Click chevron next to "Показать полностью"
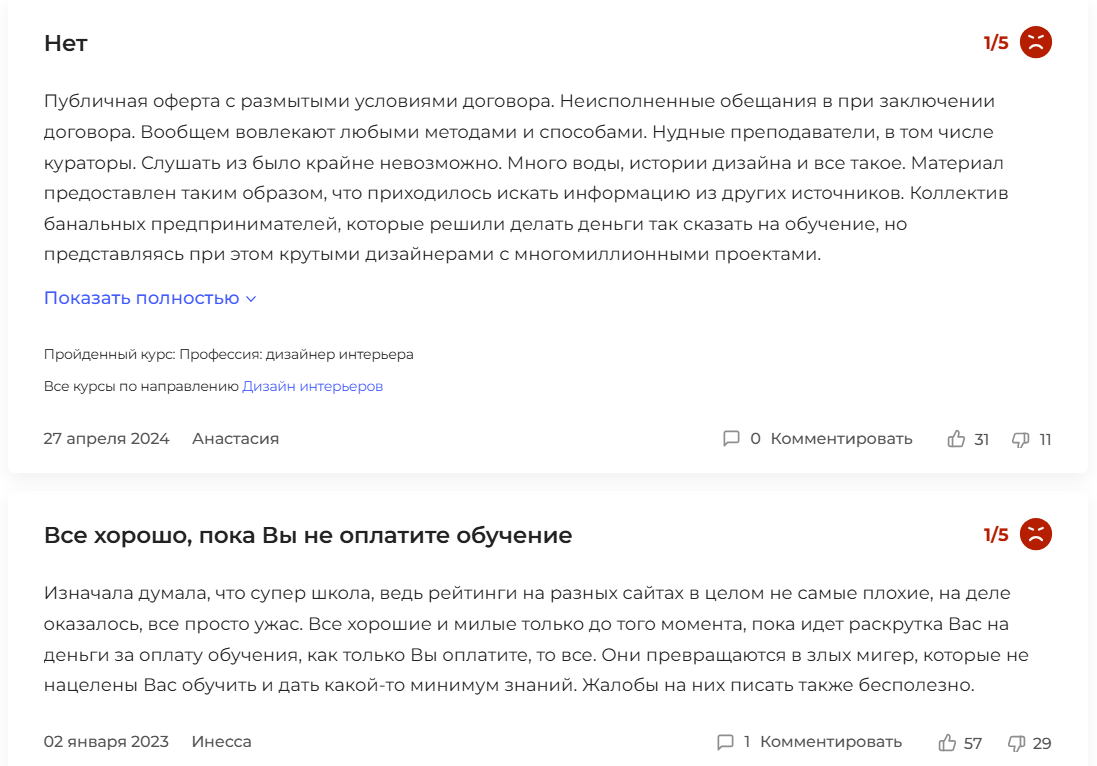The height and width of the screenshot is (766, 1097). [251, 299]
